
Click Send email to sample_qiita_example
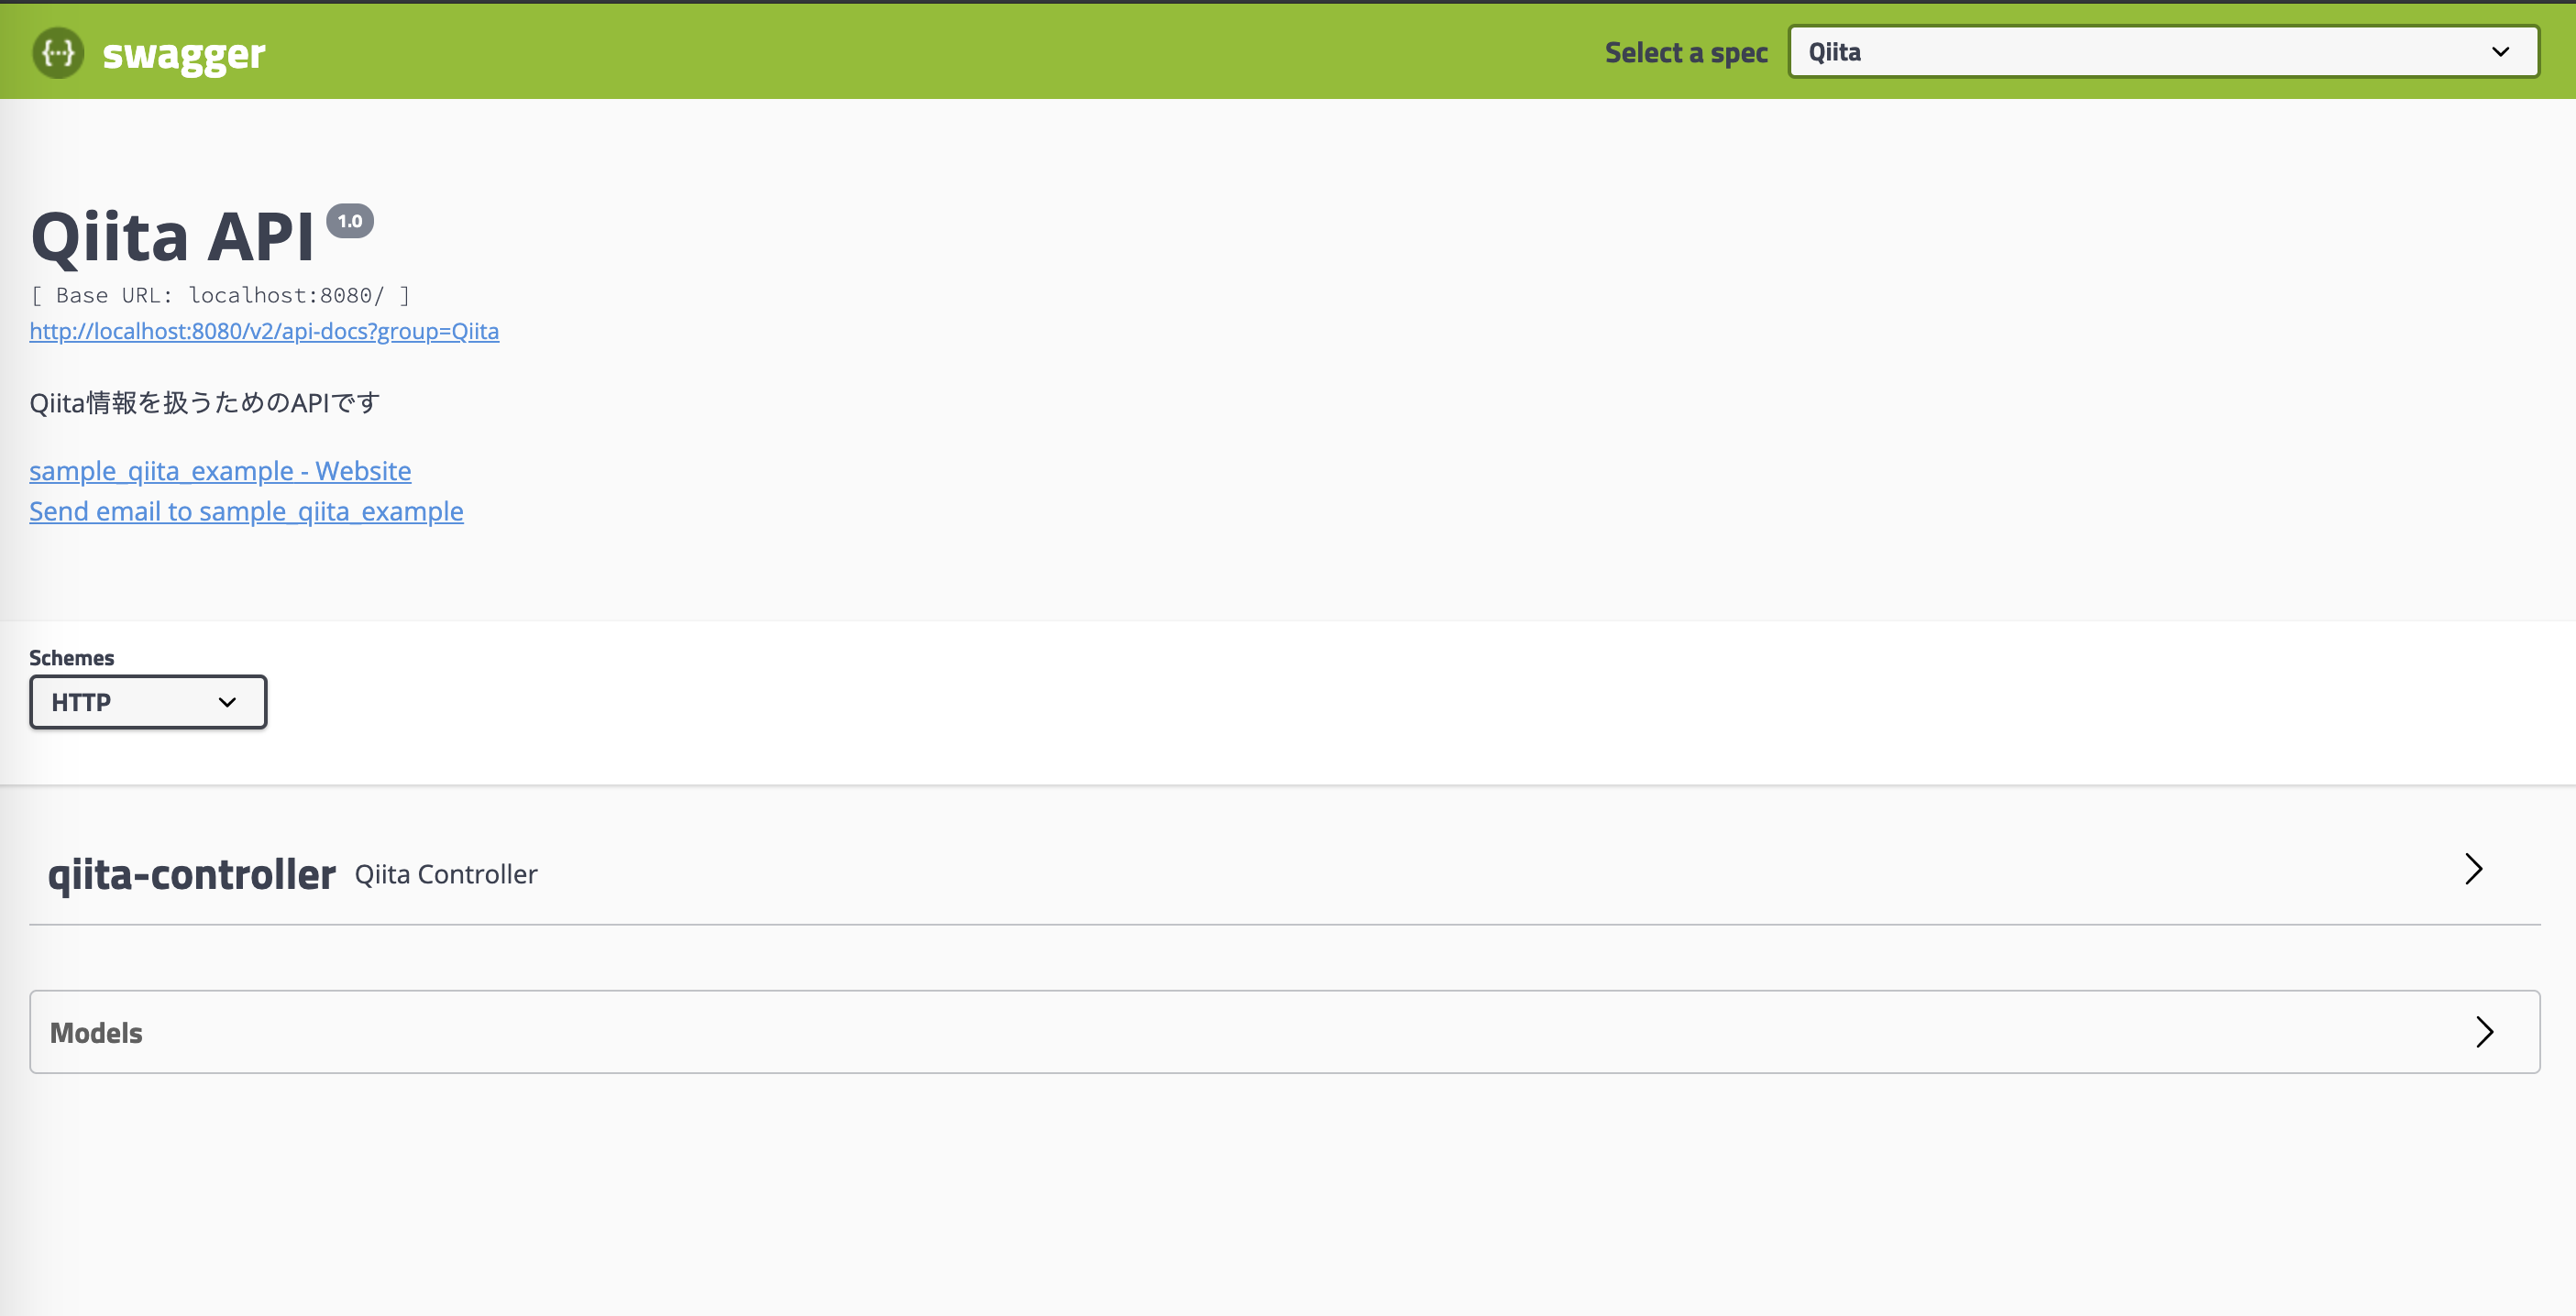pyautogui.click(x=246, y=511)
